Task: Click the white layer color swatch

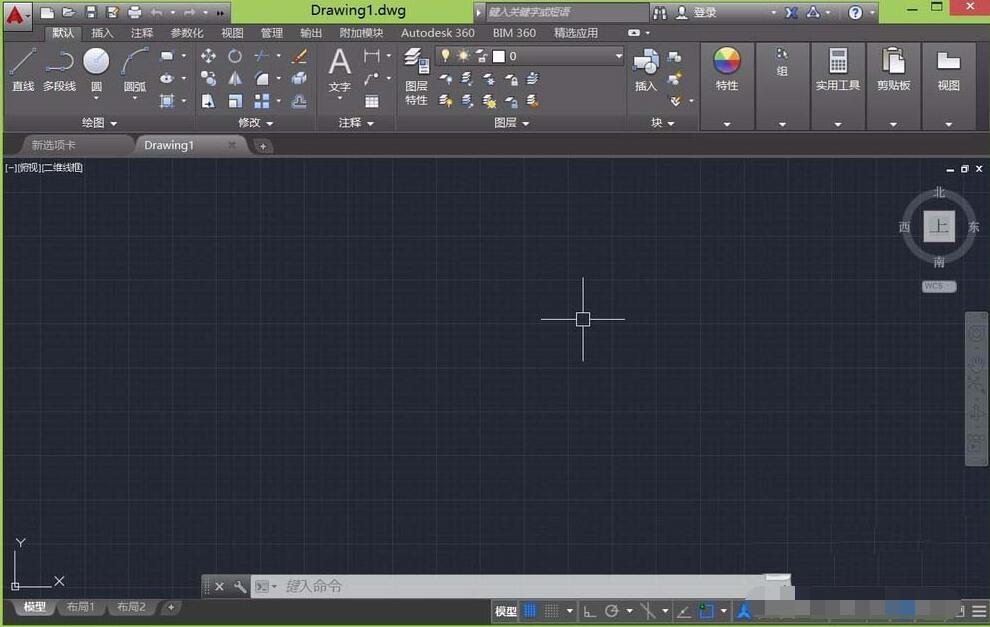Action: click(499, 56)
